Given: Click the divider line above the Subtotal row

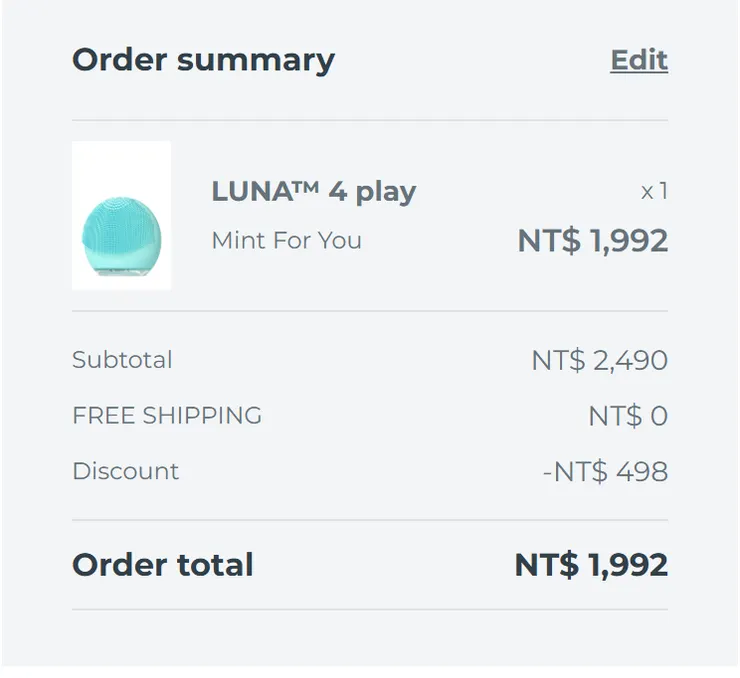Looking at the screenshot, I should tap(370, 311).
